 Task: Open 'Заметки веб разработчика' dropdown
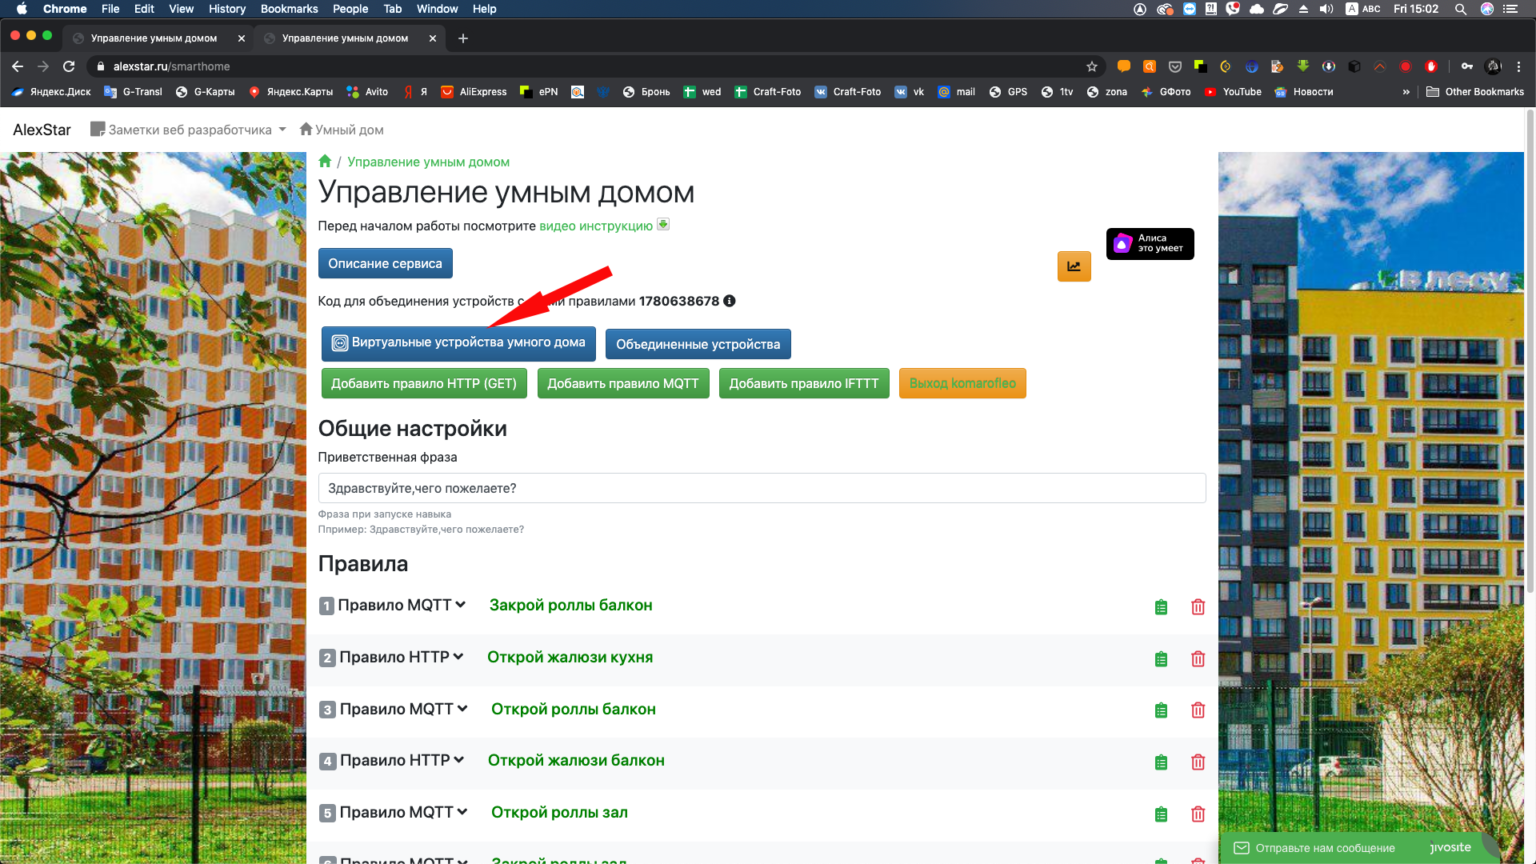point(188,129)
